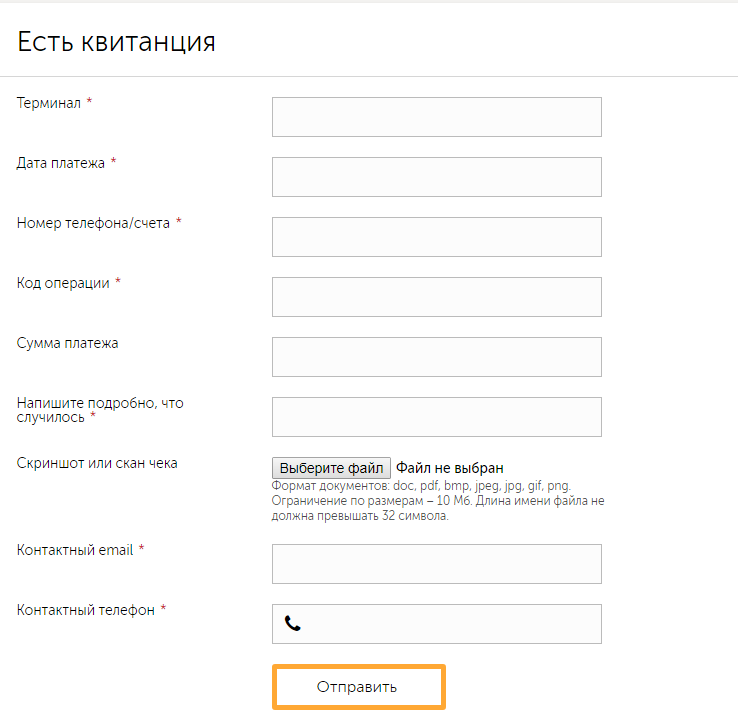Click the Терминал field label text
Screen dimensions: 738x726
(49, 103)
